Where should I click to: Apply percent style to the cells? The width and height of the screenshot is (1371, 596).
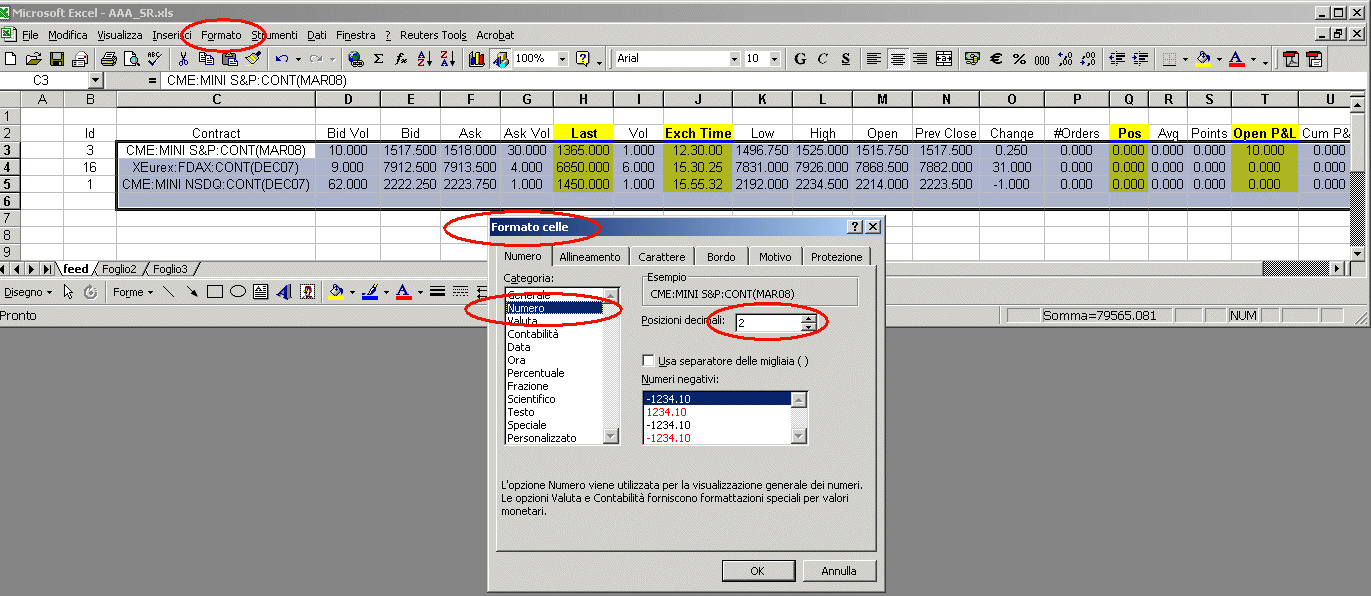1019,59
